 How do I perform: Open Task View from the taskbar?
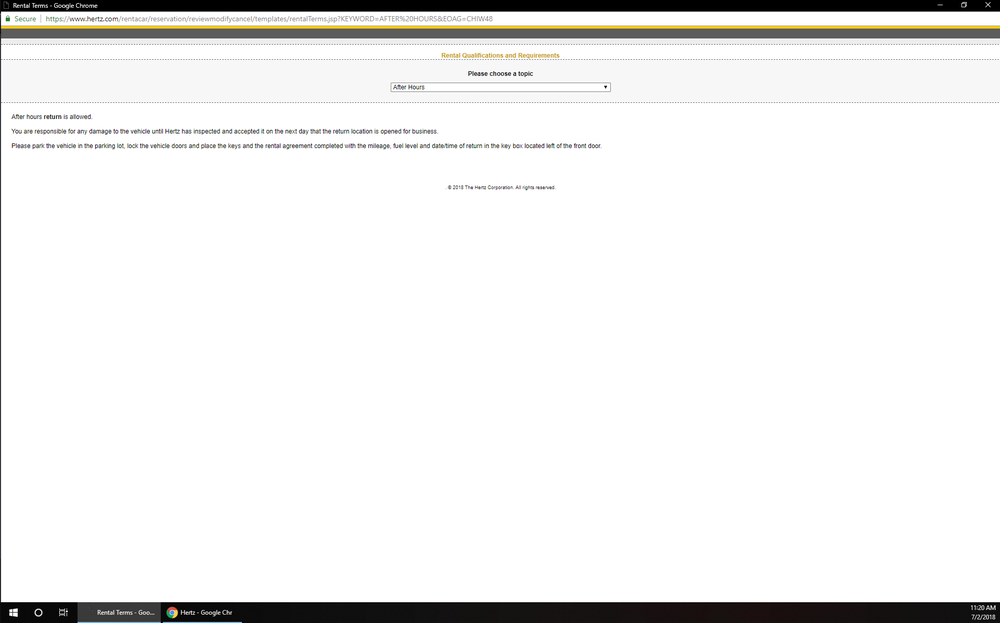click(63, 612)
